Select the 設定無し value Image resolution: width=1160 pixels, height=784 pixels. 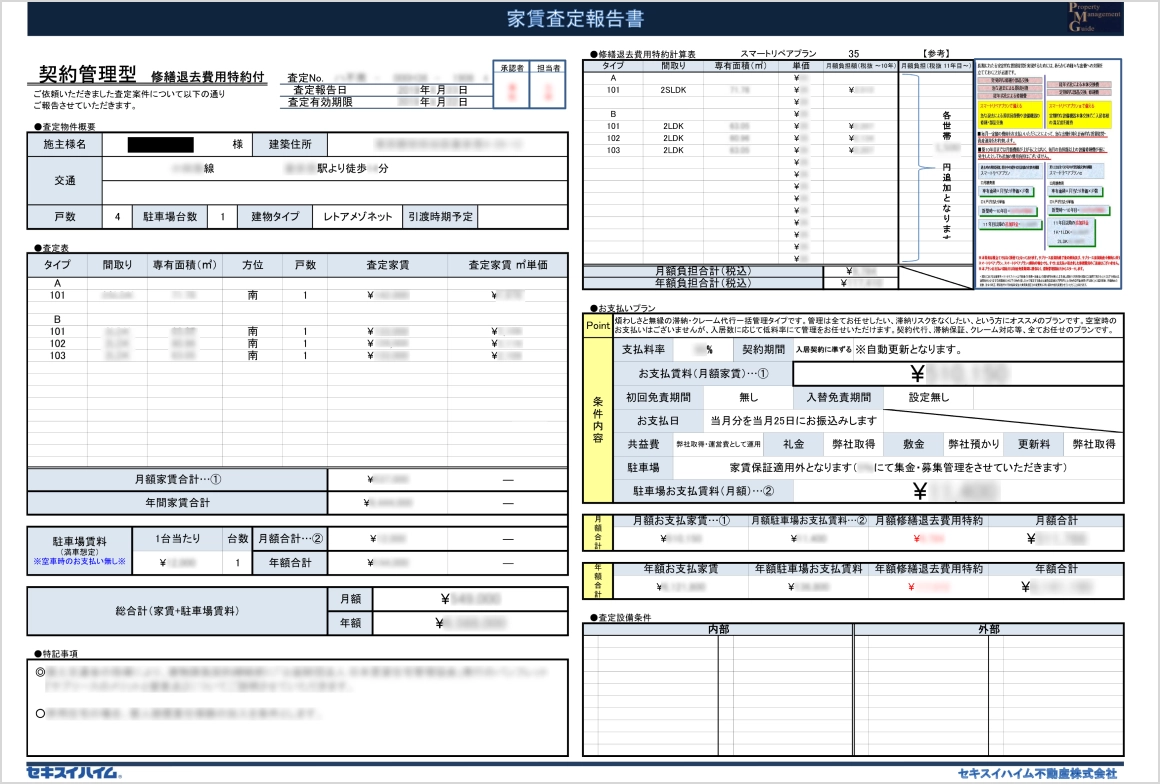tap(928, 397)
